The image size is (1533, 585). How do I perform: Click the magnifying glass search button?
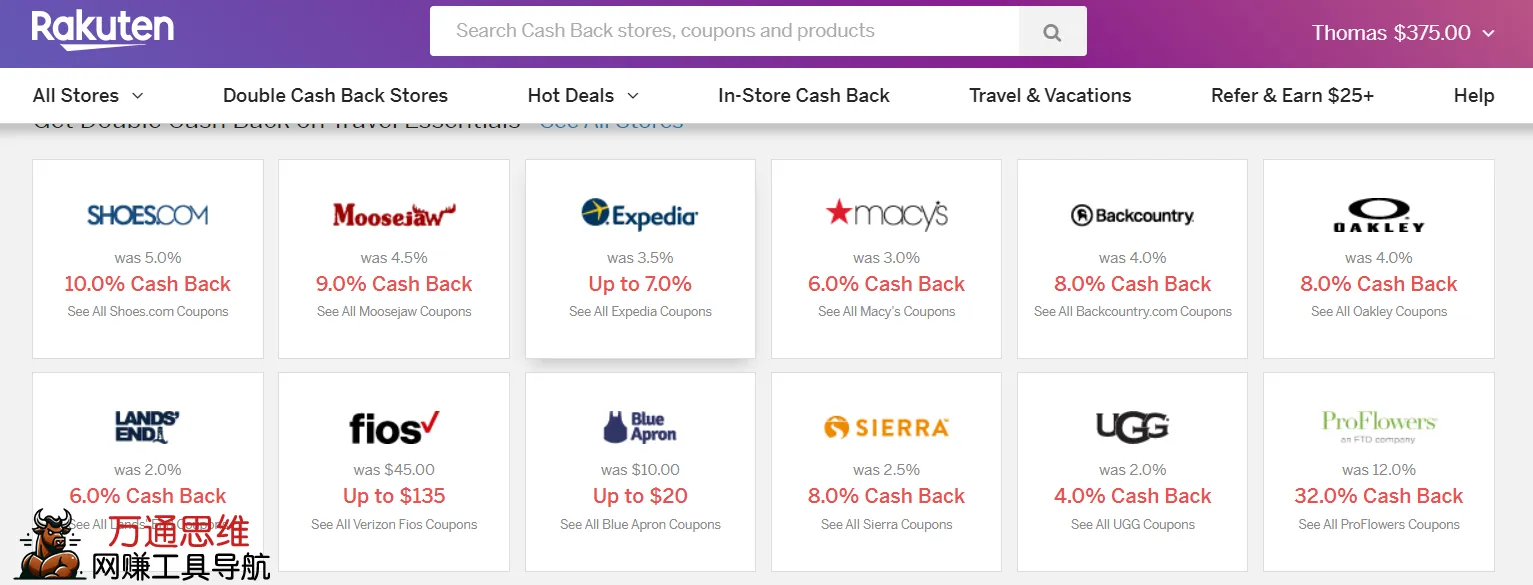coord(1051,32)
